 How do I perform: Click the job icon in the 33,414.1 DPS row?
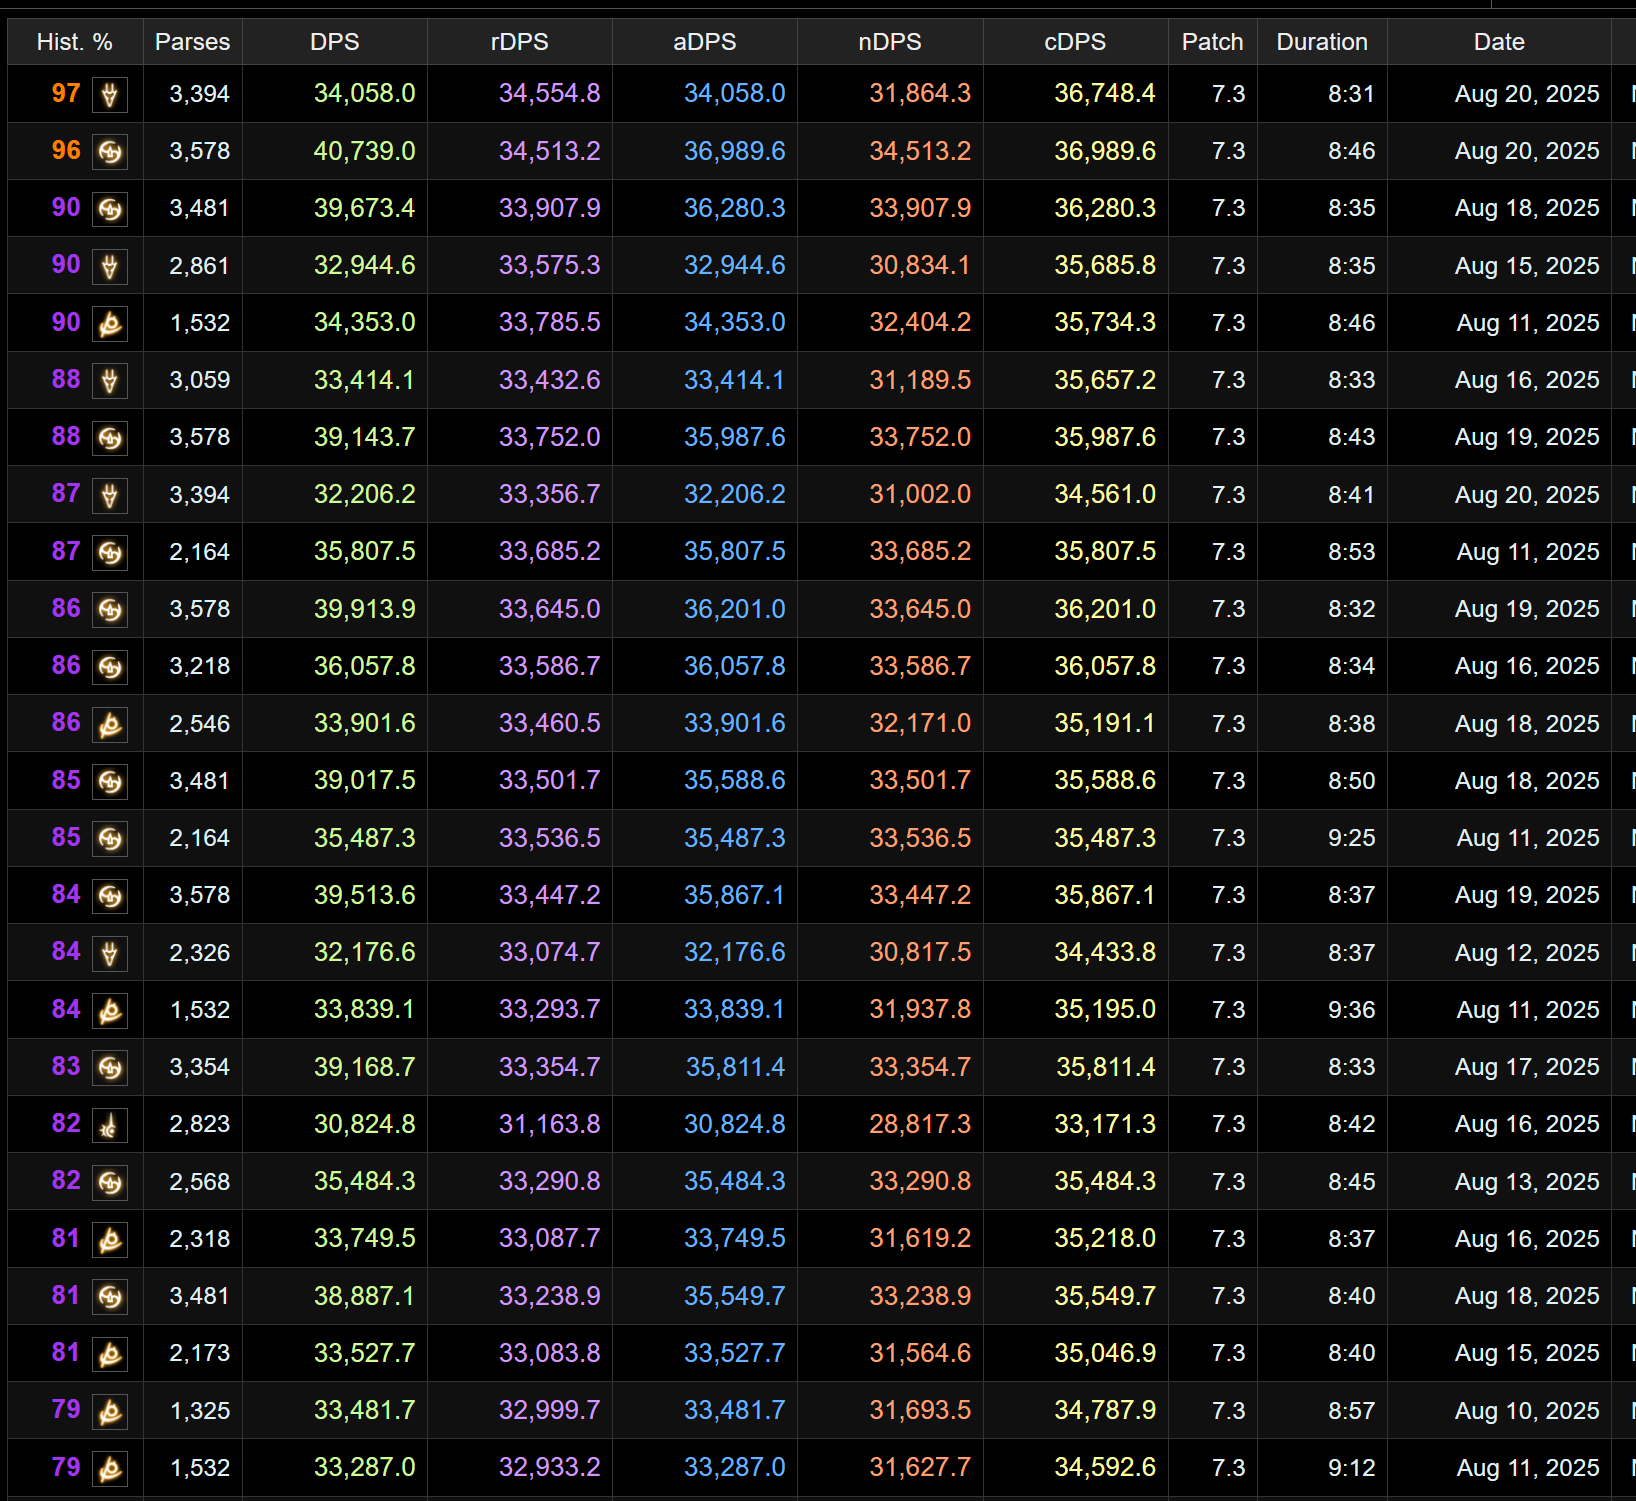click(x=110, y=381)
